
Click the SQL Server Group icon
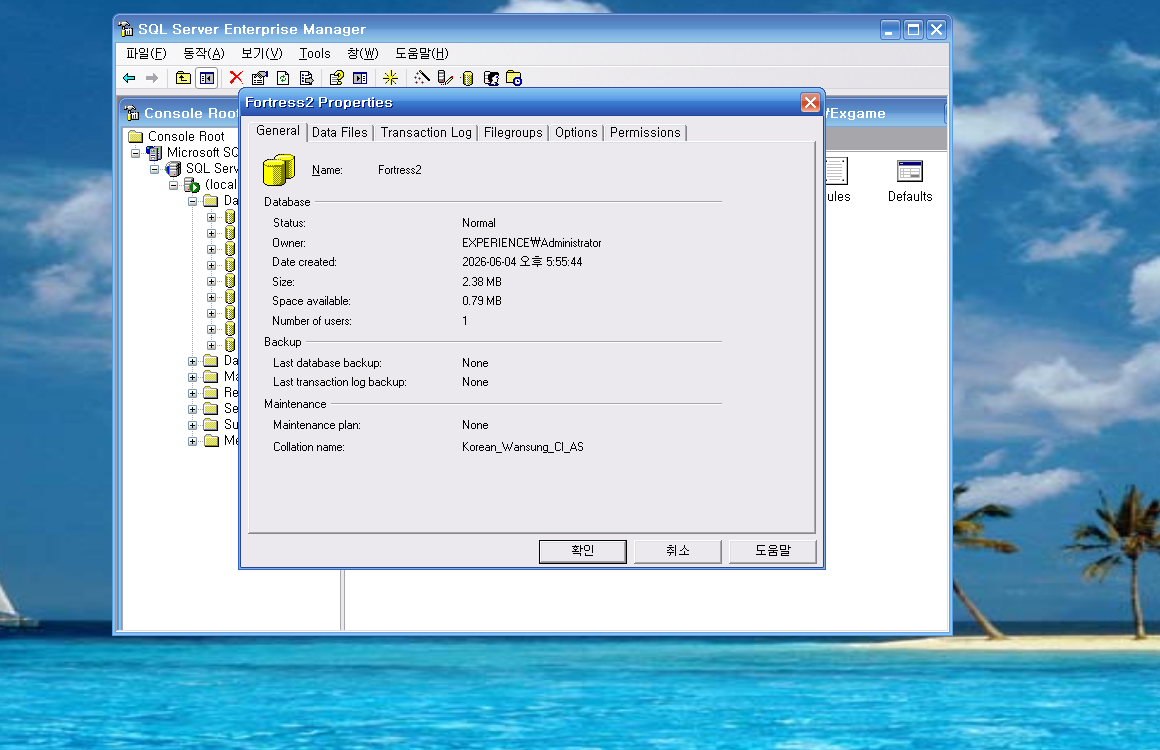pyautogui.click(x=173, y=169)
